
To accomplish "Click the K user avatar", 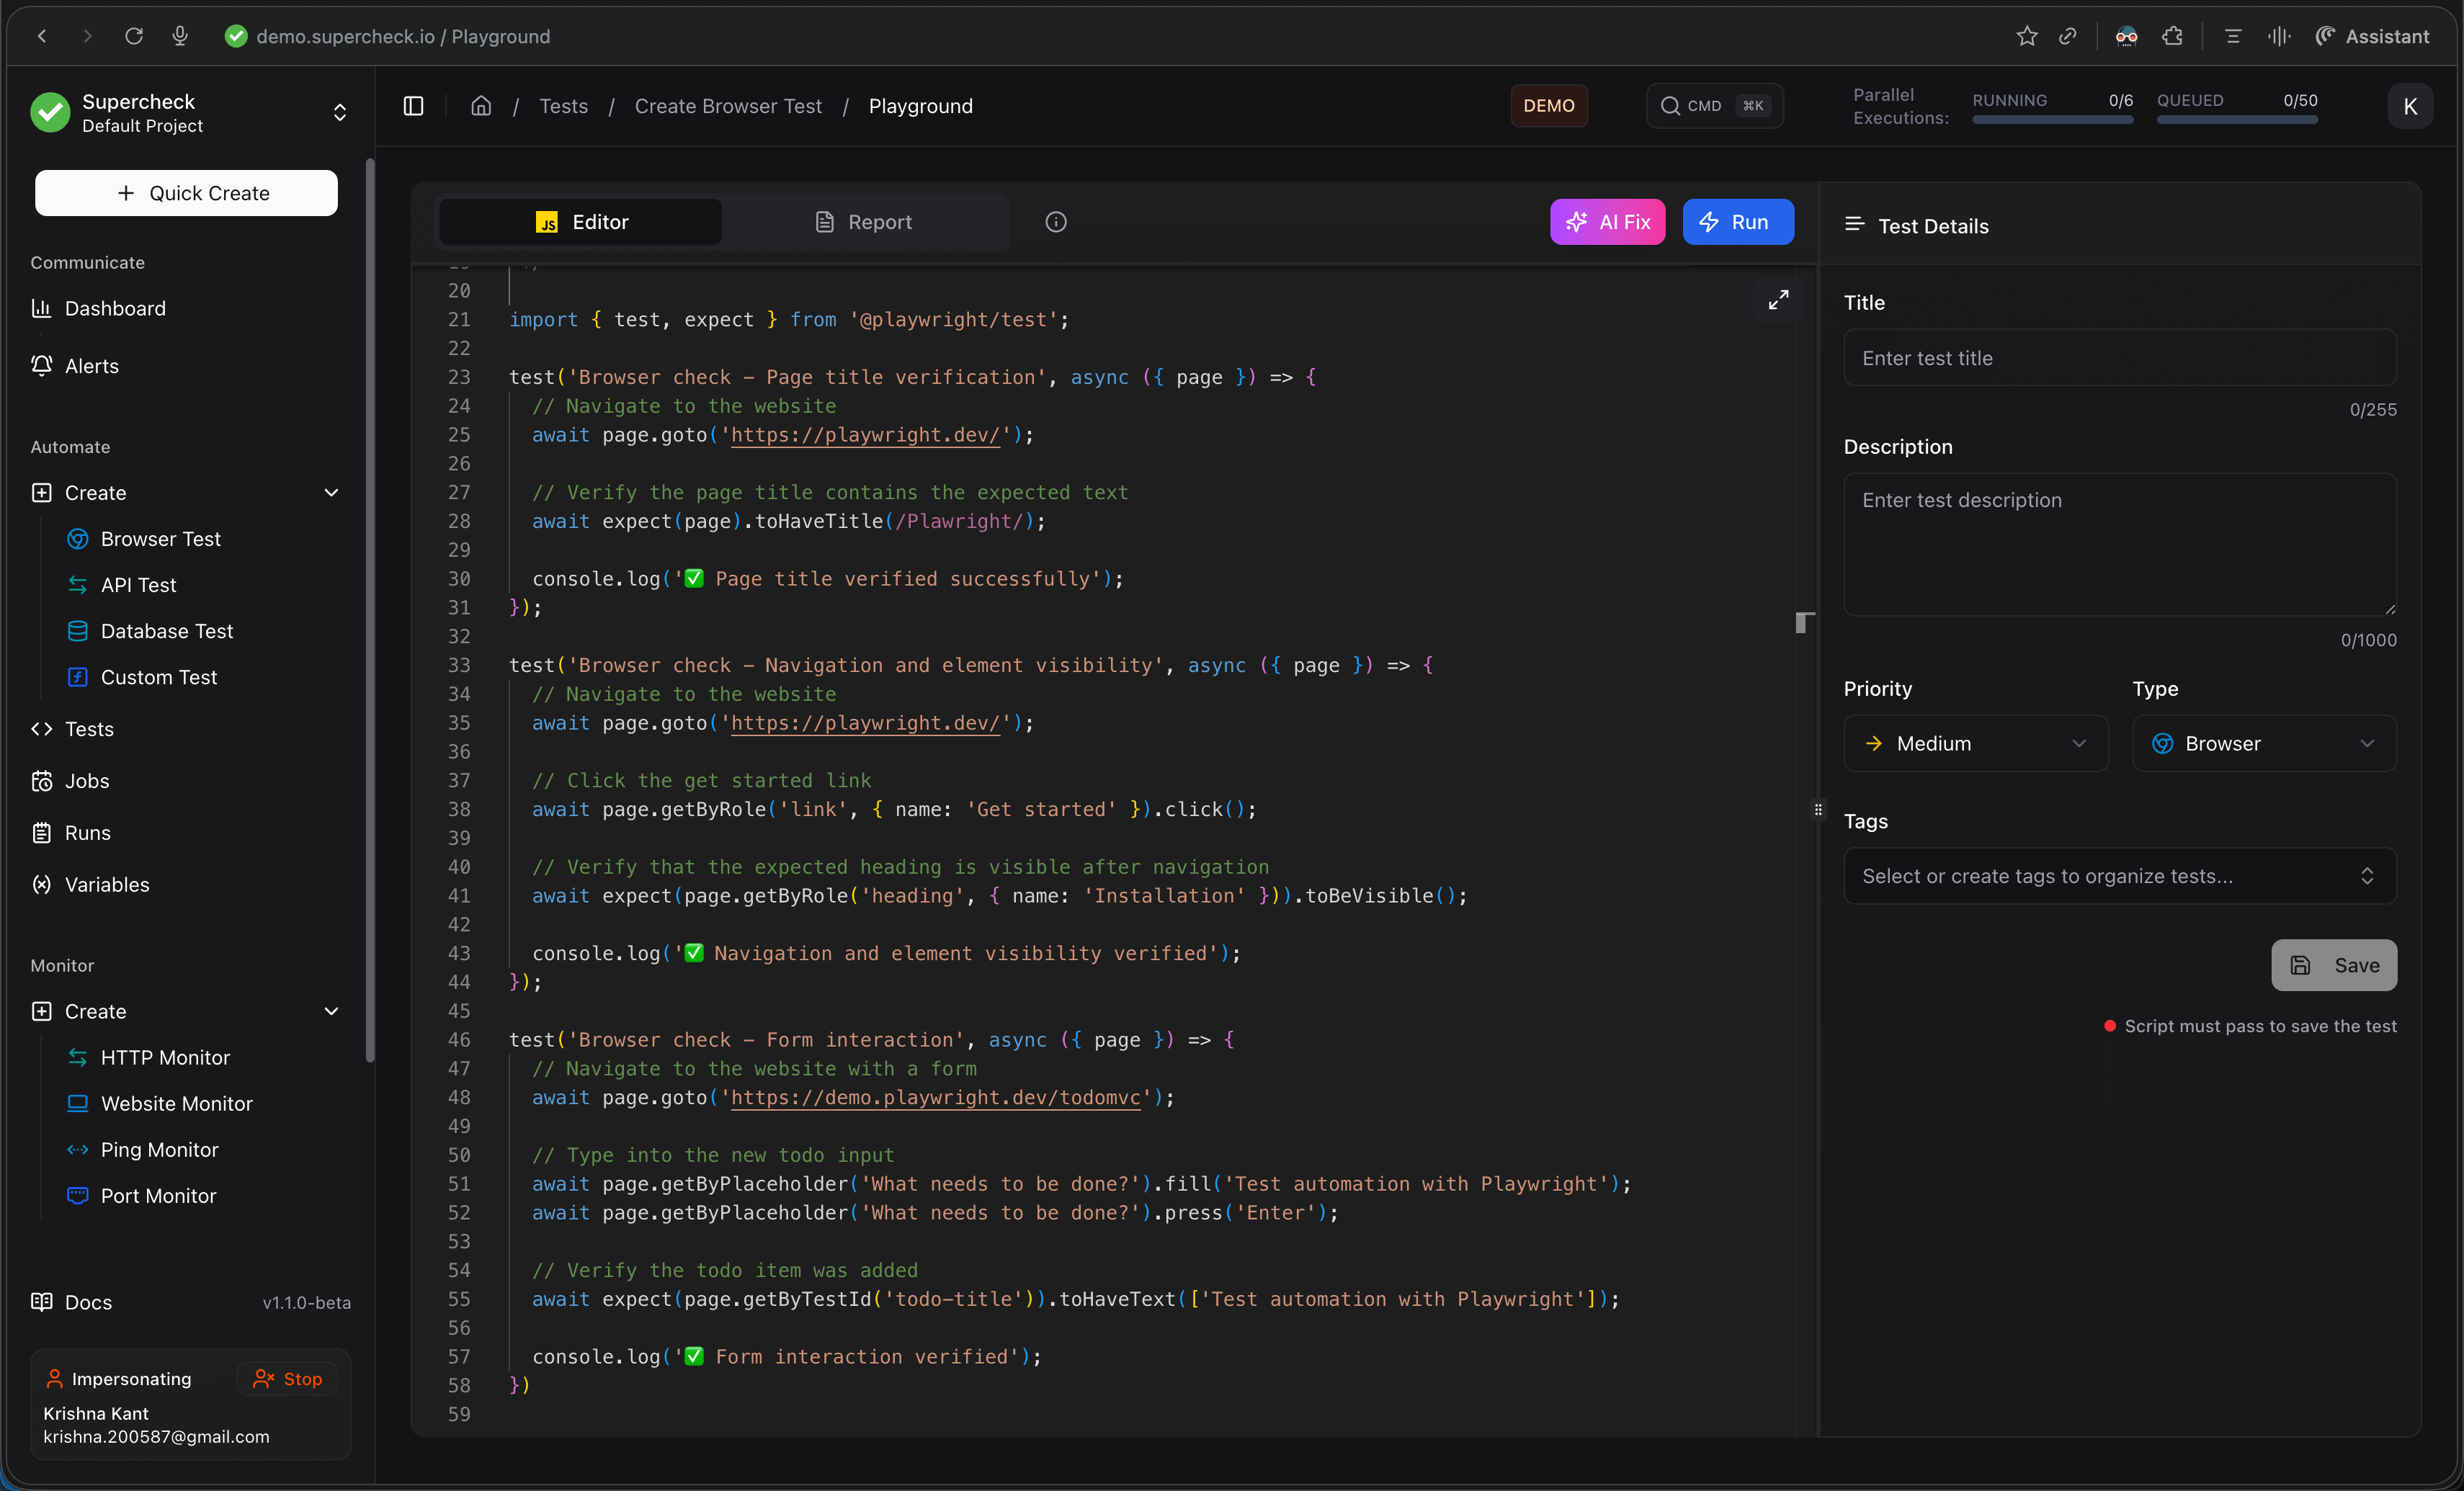I will tap(2409, 106).
